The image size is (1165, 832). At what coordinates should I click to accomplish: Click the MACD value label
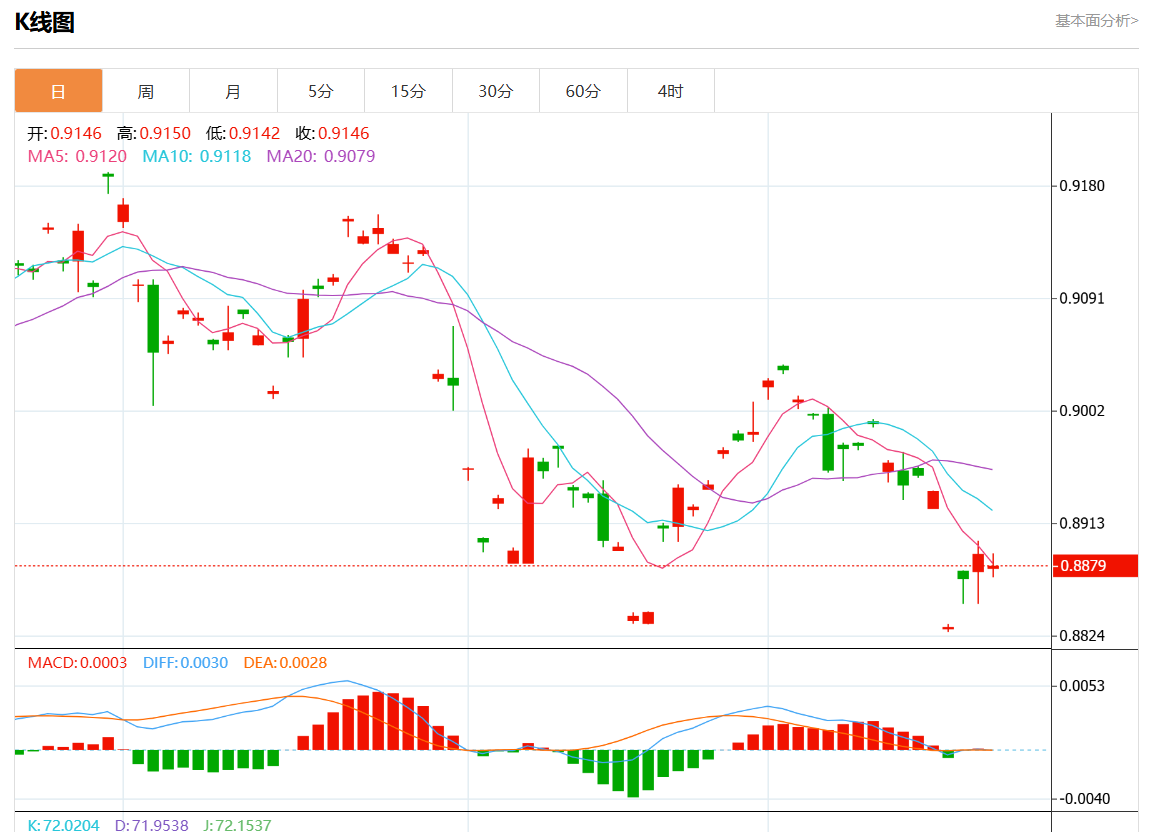77,663
